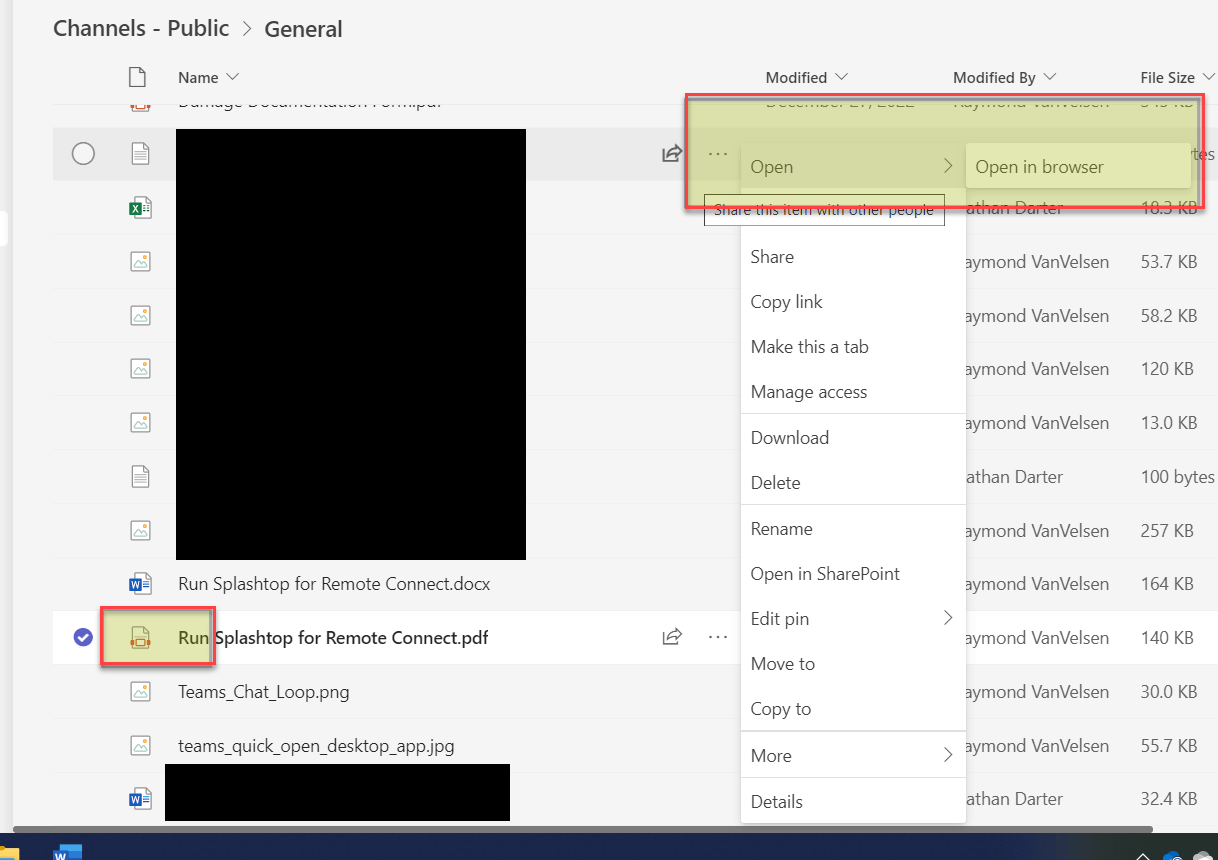Choose Move to from the context menu
The height and width of the screenshot is (860, 1218).
[853, 664]
